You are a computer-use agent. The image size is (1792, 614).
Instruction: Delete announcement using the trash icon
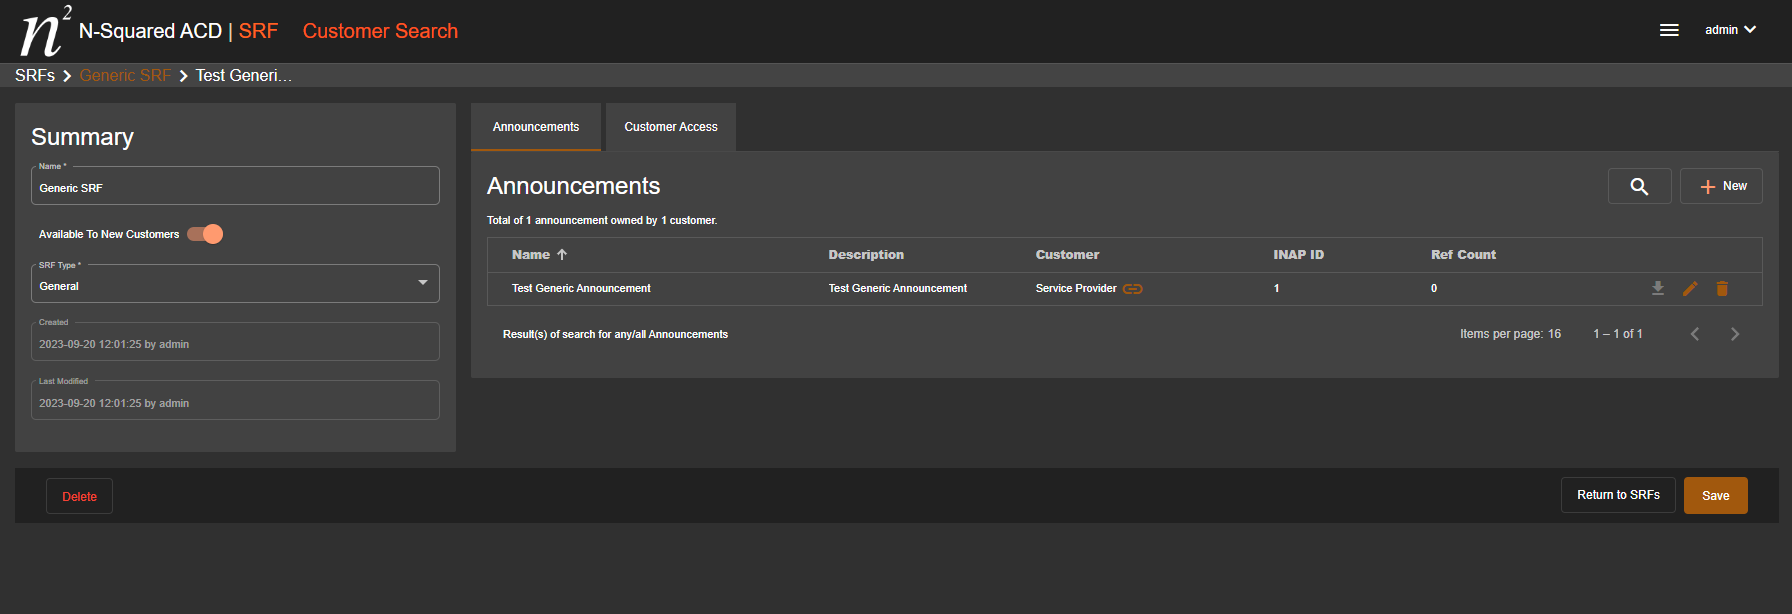click(1722, 288)
